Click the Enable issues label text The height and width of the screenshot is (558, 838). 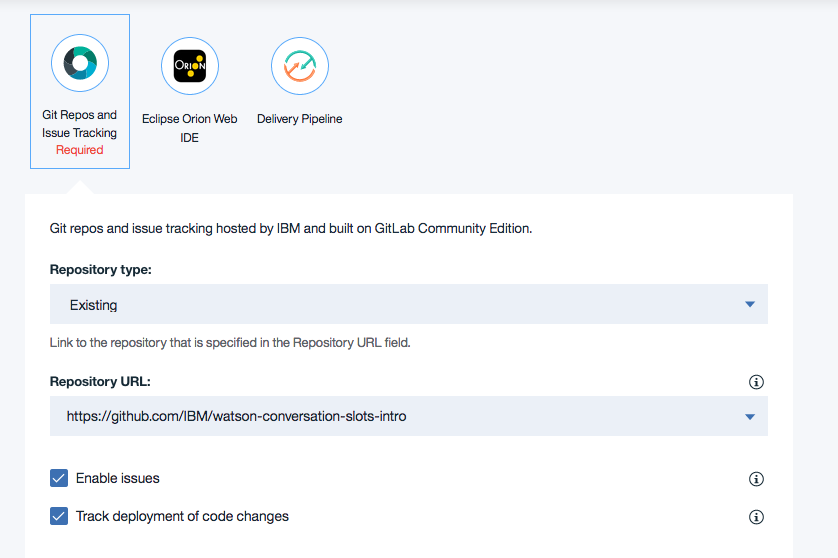pyautogui.click(x=118, y=478)
